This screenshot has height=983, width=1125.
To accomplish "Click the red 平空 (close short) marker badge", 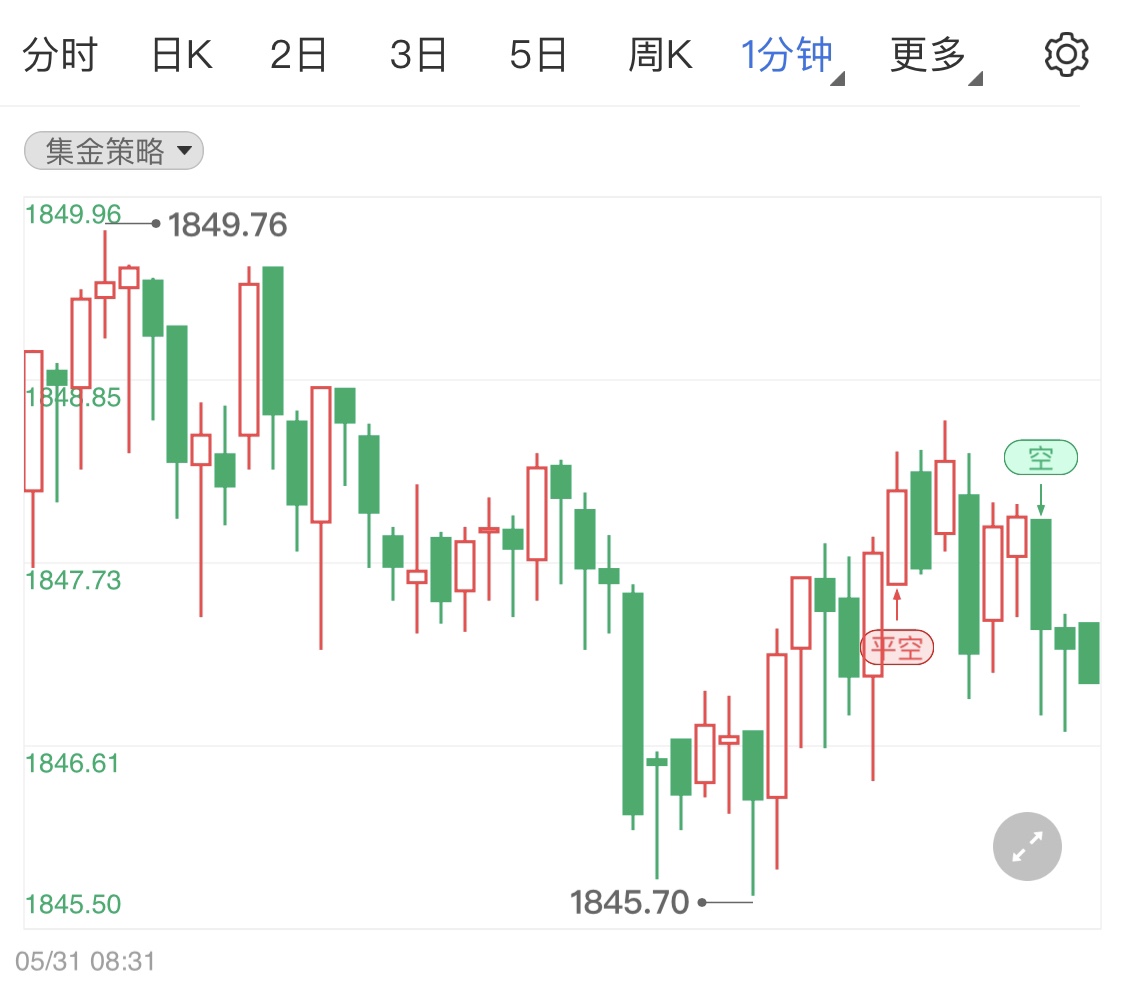I will tap(897, 647).
